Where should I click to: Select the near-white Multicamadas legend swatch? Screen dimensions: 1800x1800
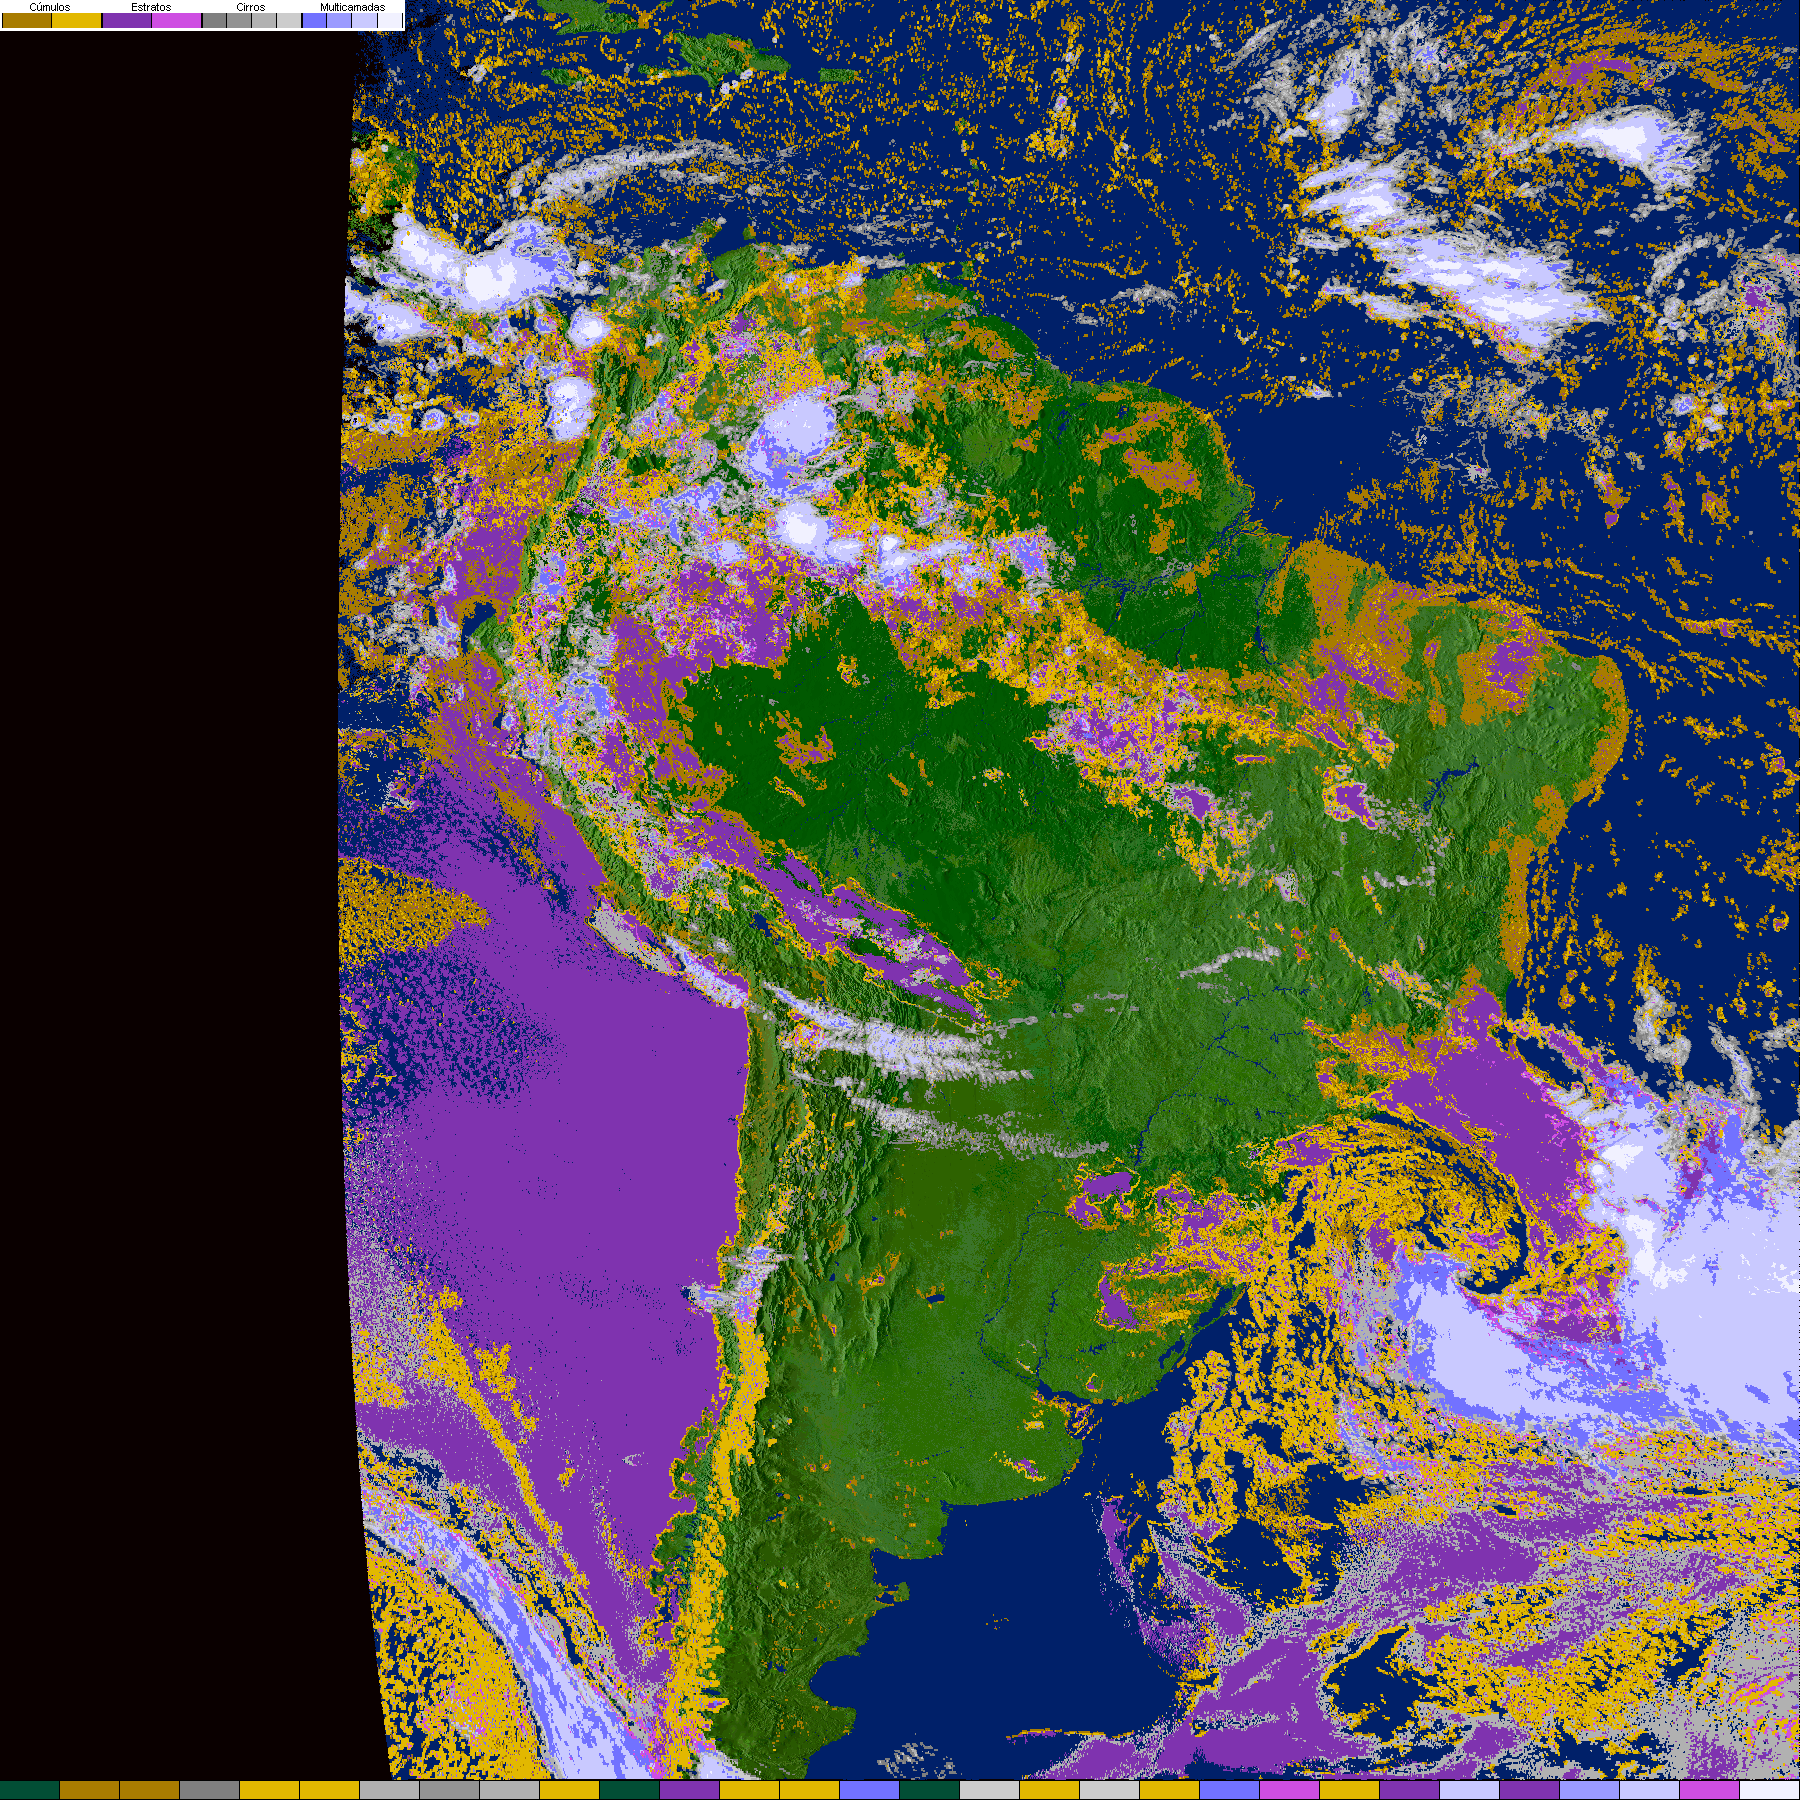click(x=390, y=20)
